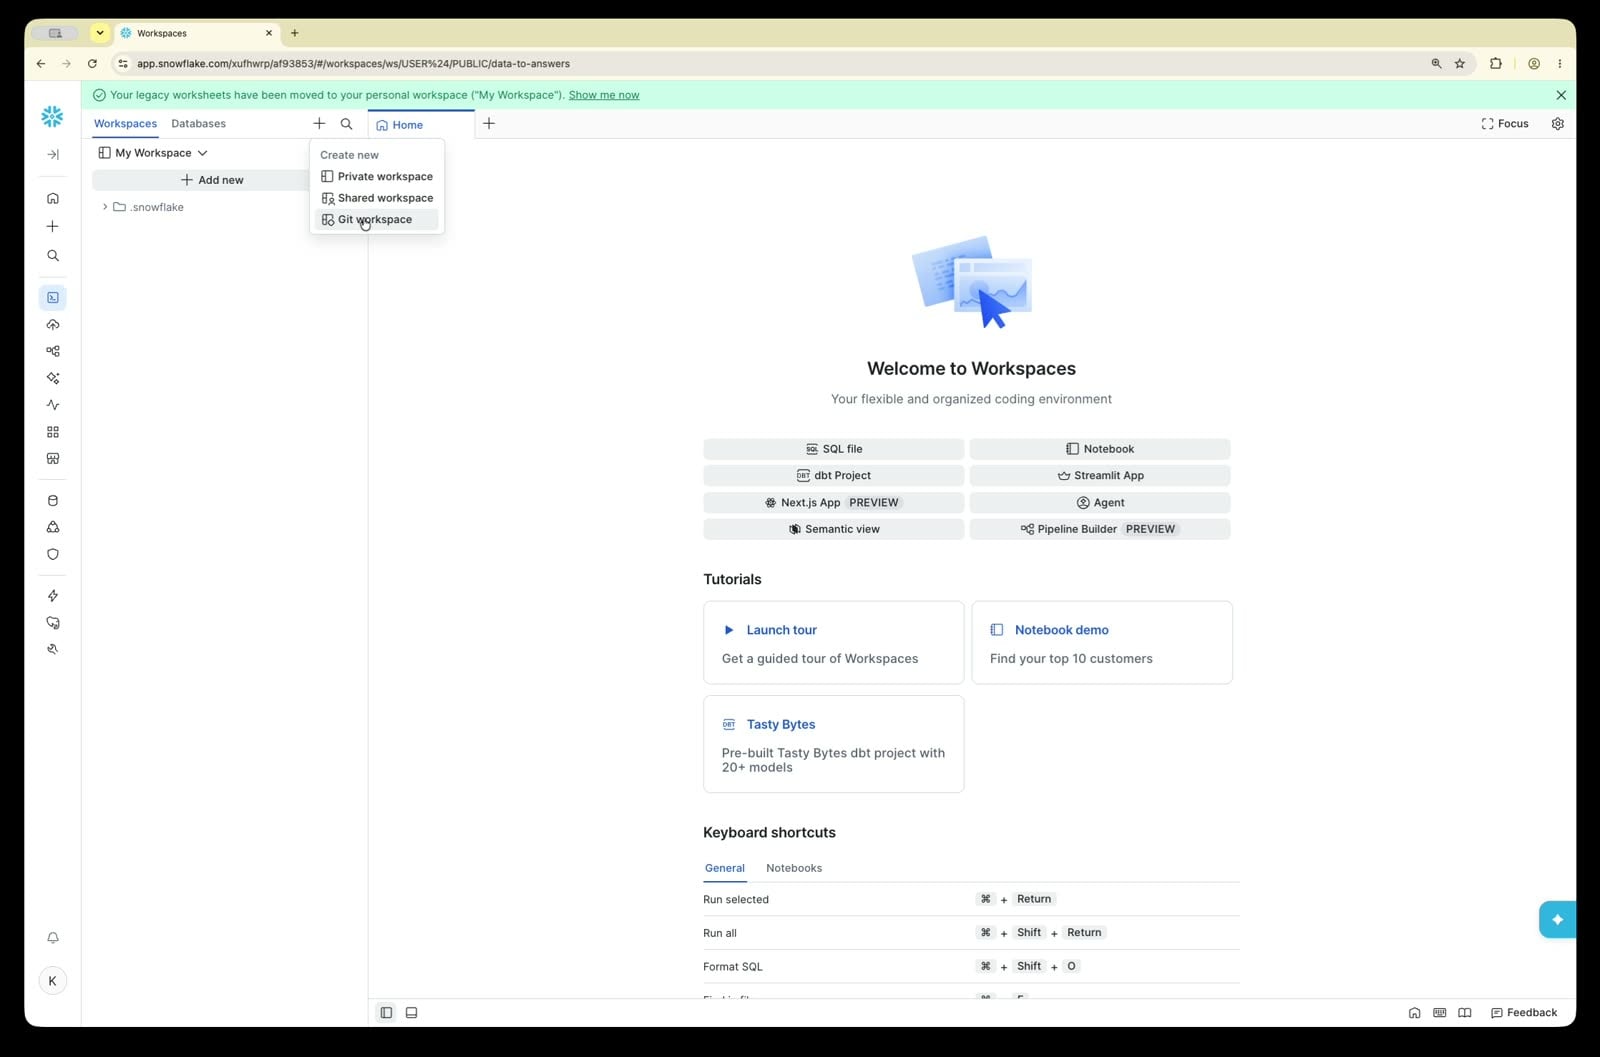Screen dimensions: 1600x1057
Task: Open the Governance shield icon
Action: pos(53,554)
